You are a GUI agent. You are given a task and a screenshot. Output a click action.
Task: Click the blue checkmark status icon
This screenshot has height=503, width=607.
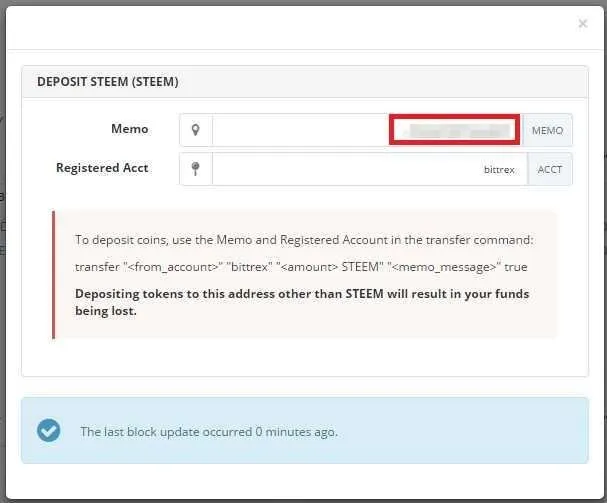[x=49, y=430]
